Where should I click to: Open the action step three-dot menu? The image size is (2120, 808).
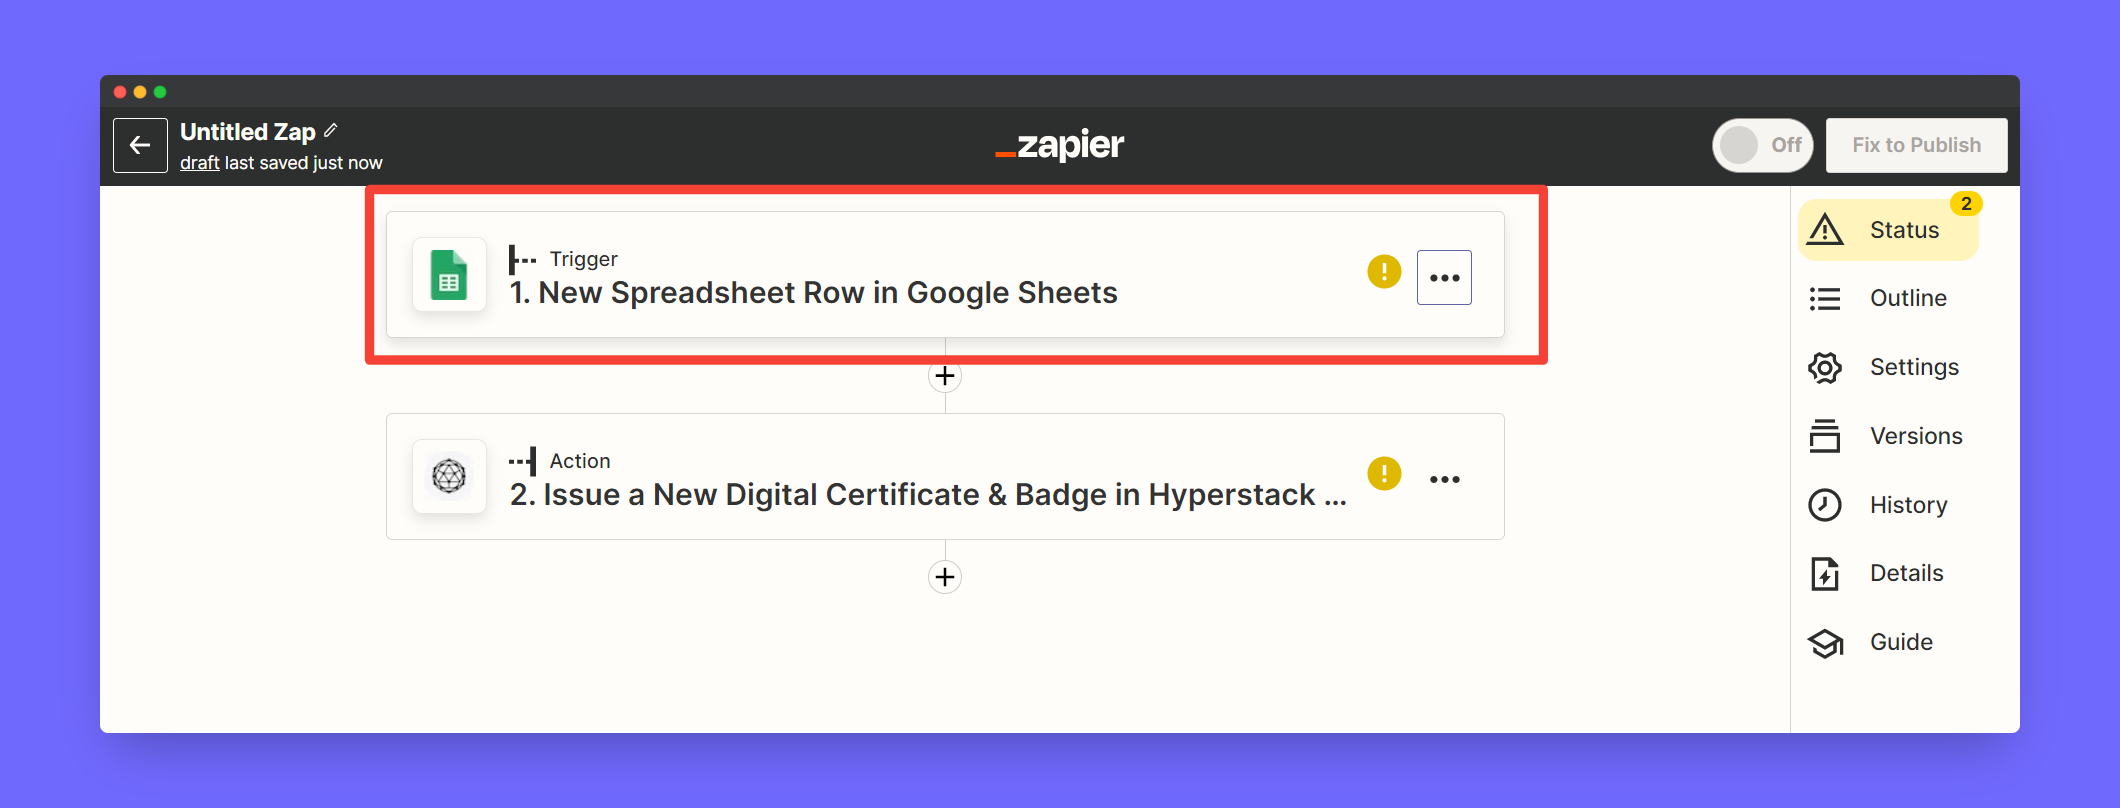[x=1444, y=480]
